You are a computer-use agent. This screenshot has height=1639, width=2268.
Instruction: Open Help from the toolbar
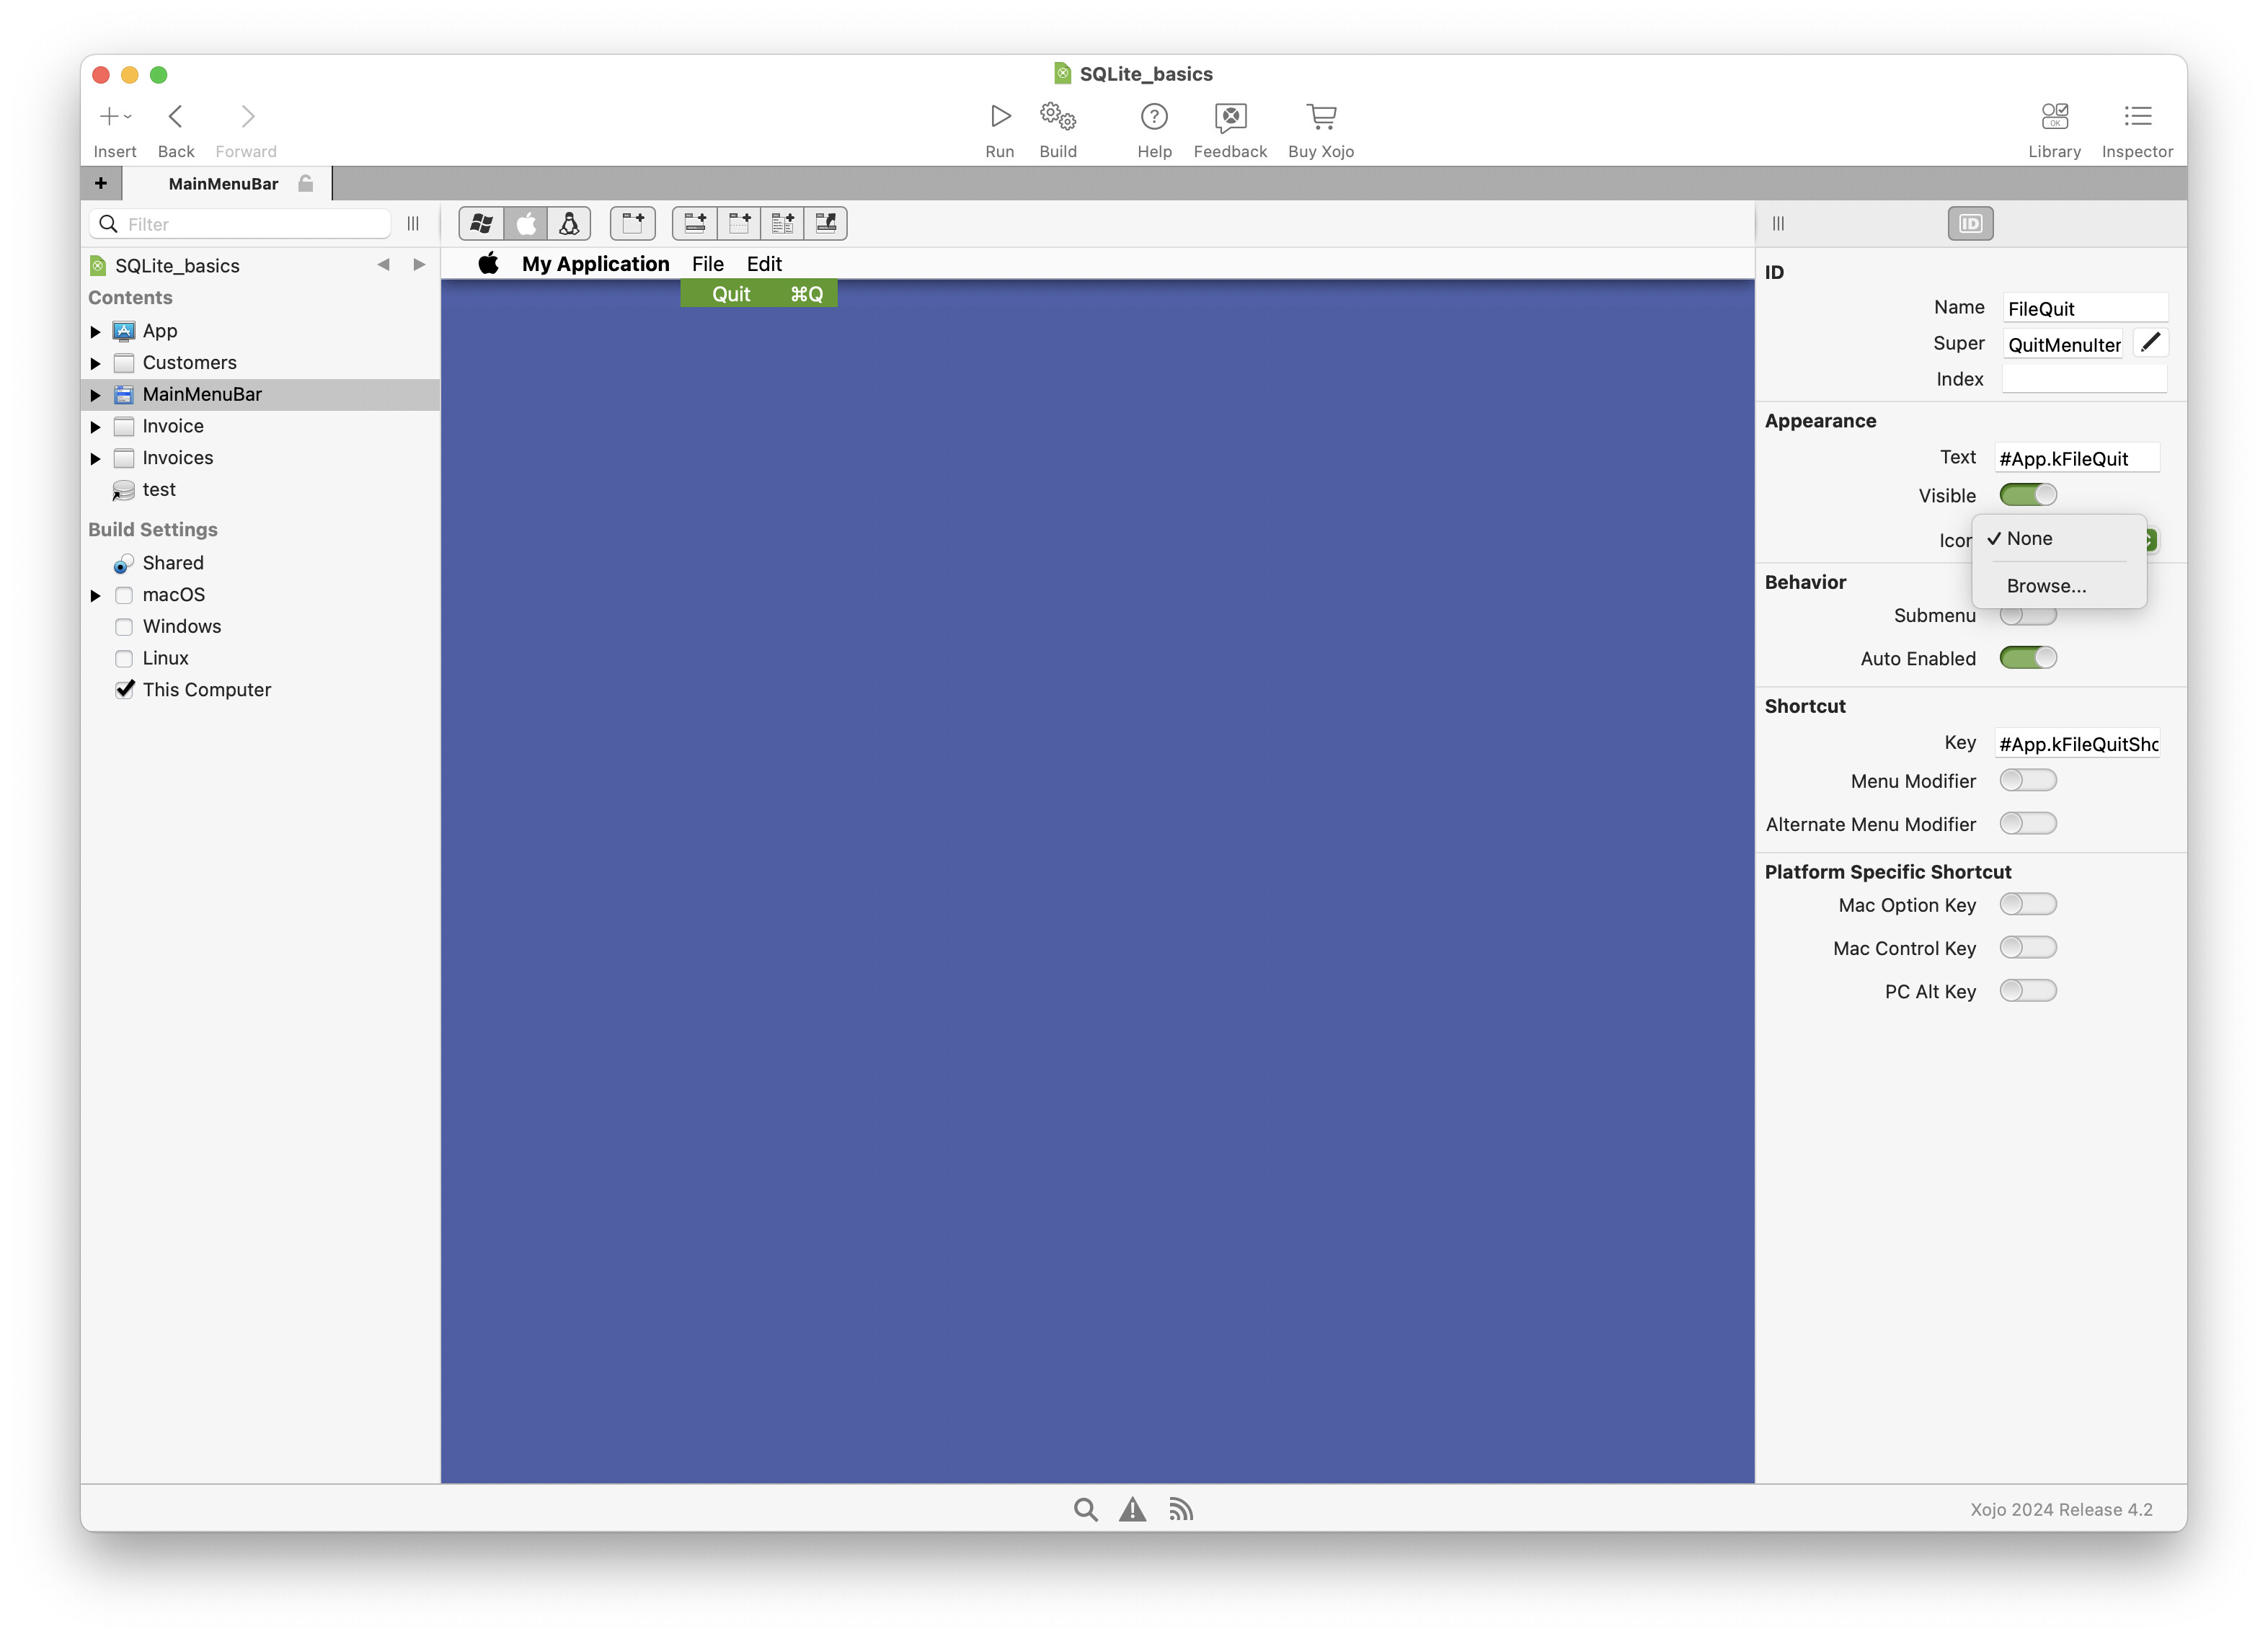(1154, 116)
